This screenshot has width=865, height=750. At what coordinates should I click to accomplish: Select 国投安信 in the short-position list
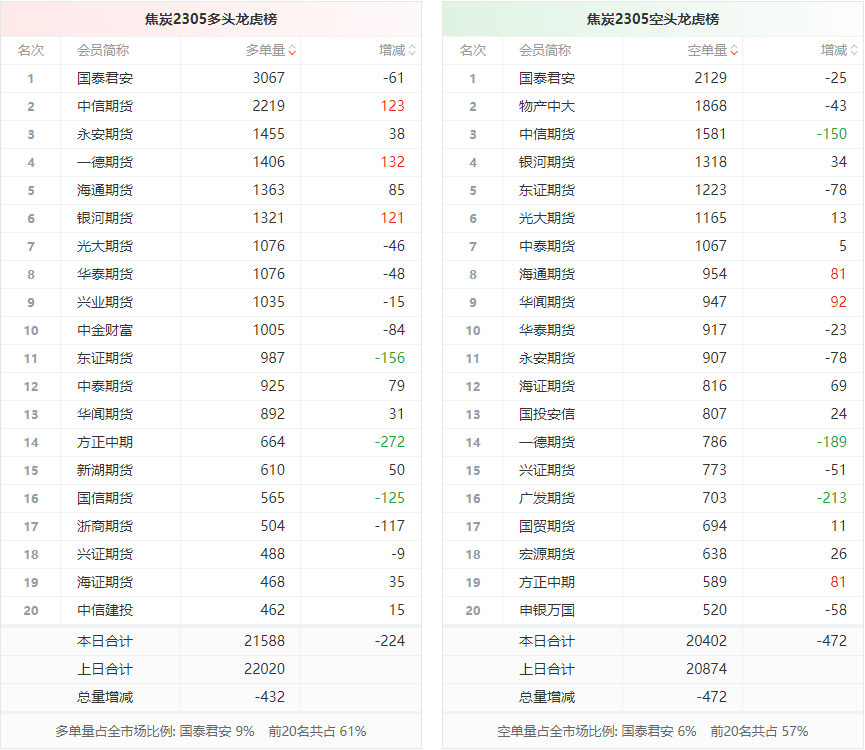click(x=547, y=414)
